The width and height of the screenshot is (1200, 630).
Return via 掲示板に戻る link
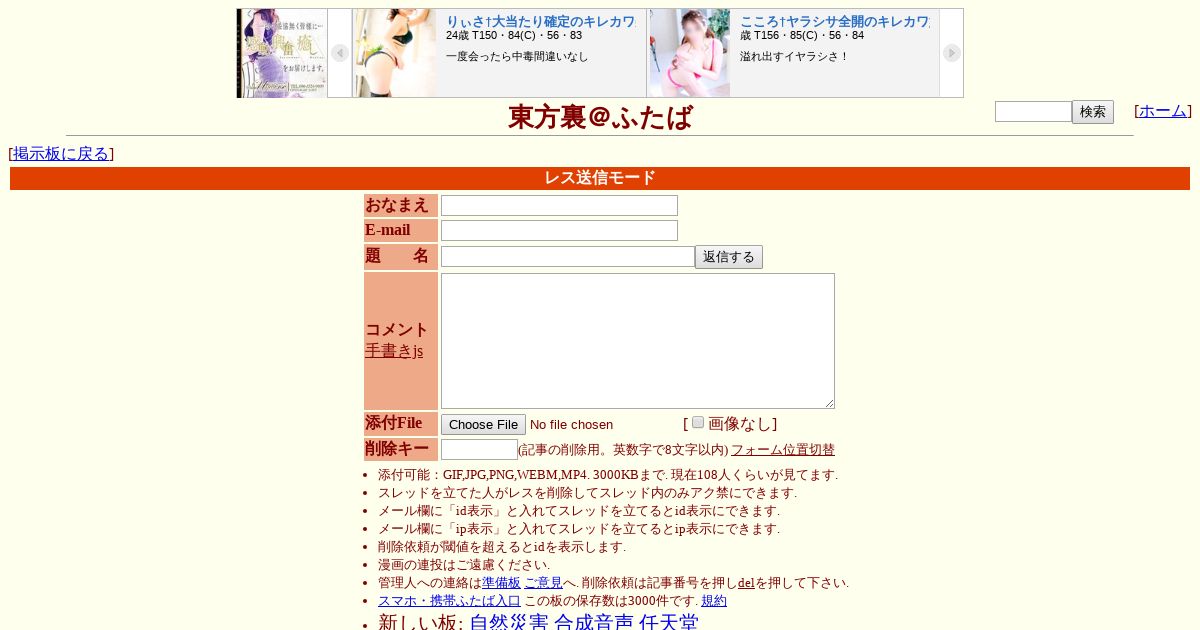(61, 153)
